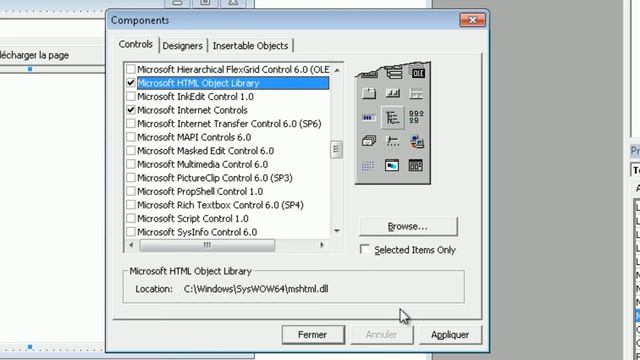Select the Microsoft SysInfo Control 6.0 row text
Image resolution: width=640 pixels, height=360 pixels.
pyautogui.click(x=197, y=232)
